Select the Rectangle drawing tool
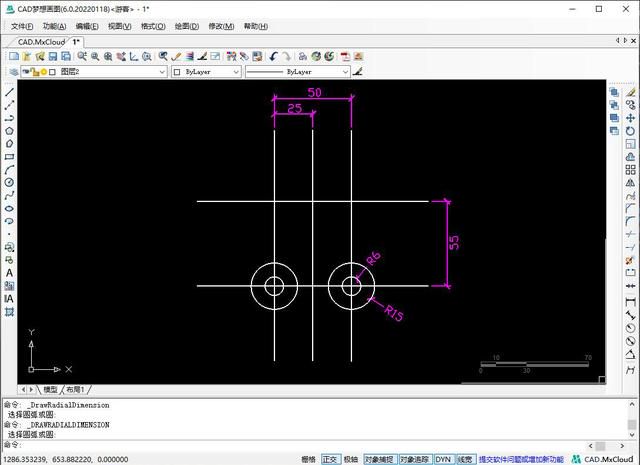This screenshot has height=465, width=640. click(9, 157)
